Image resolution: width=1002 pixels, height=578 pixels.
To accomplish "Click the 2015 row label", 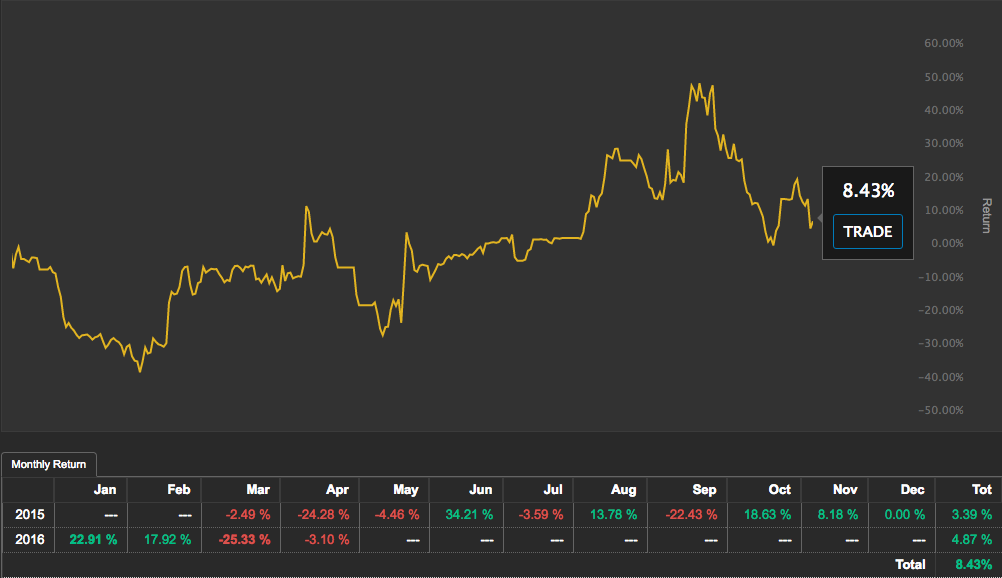I will pyautogui.click(x=30, y=515).
